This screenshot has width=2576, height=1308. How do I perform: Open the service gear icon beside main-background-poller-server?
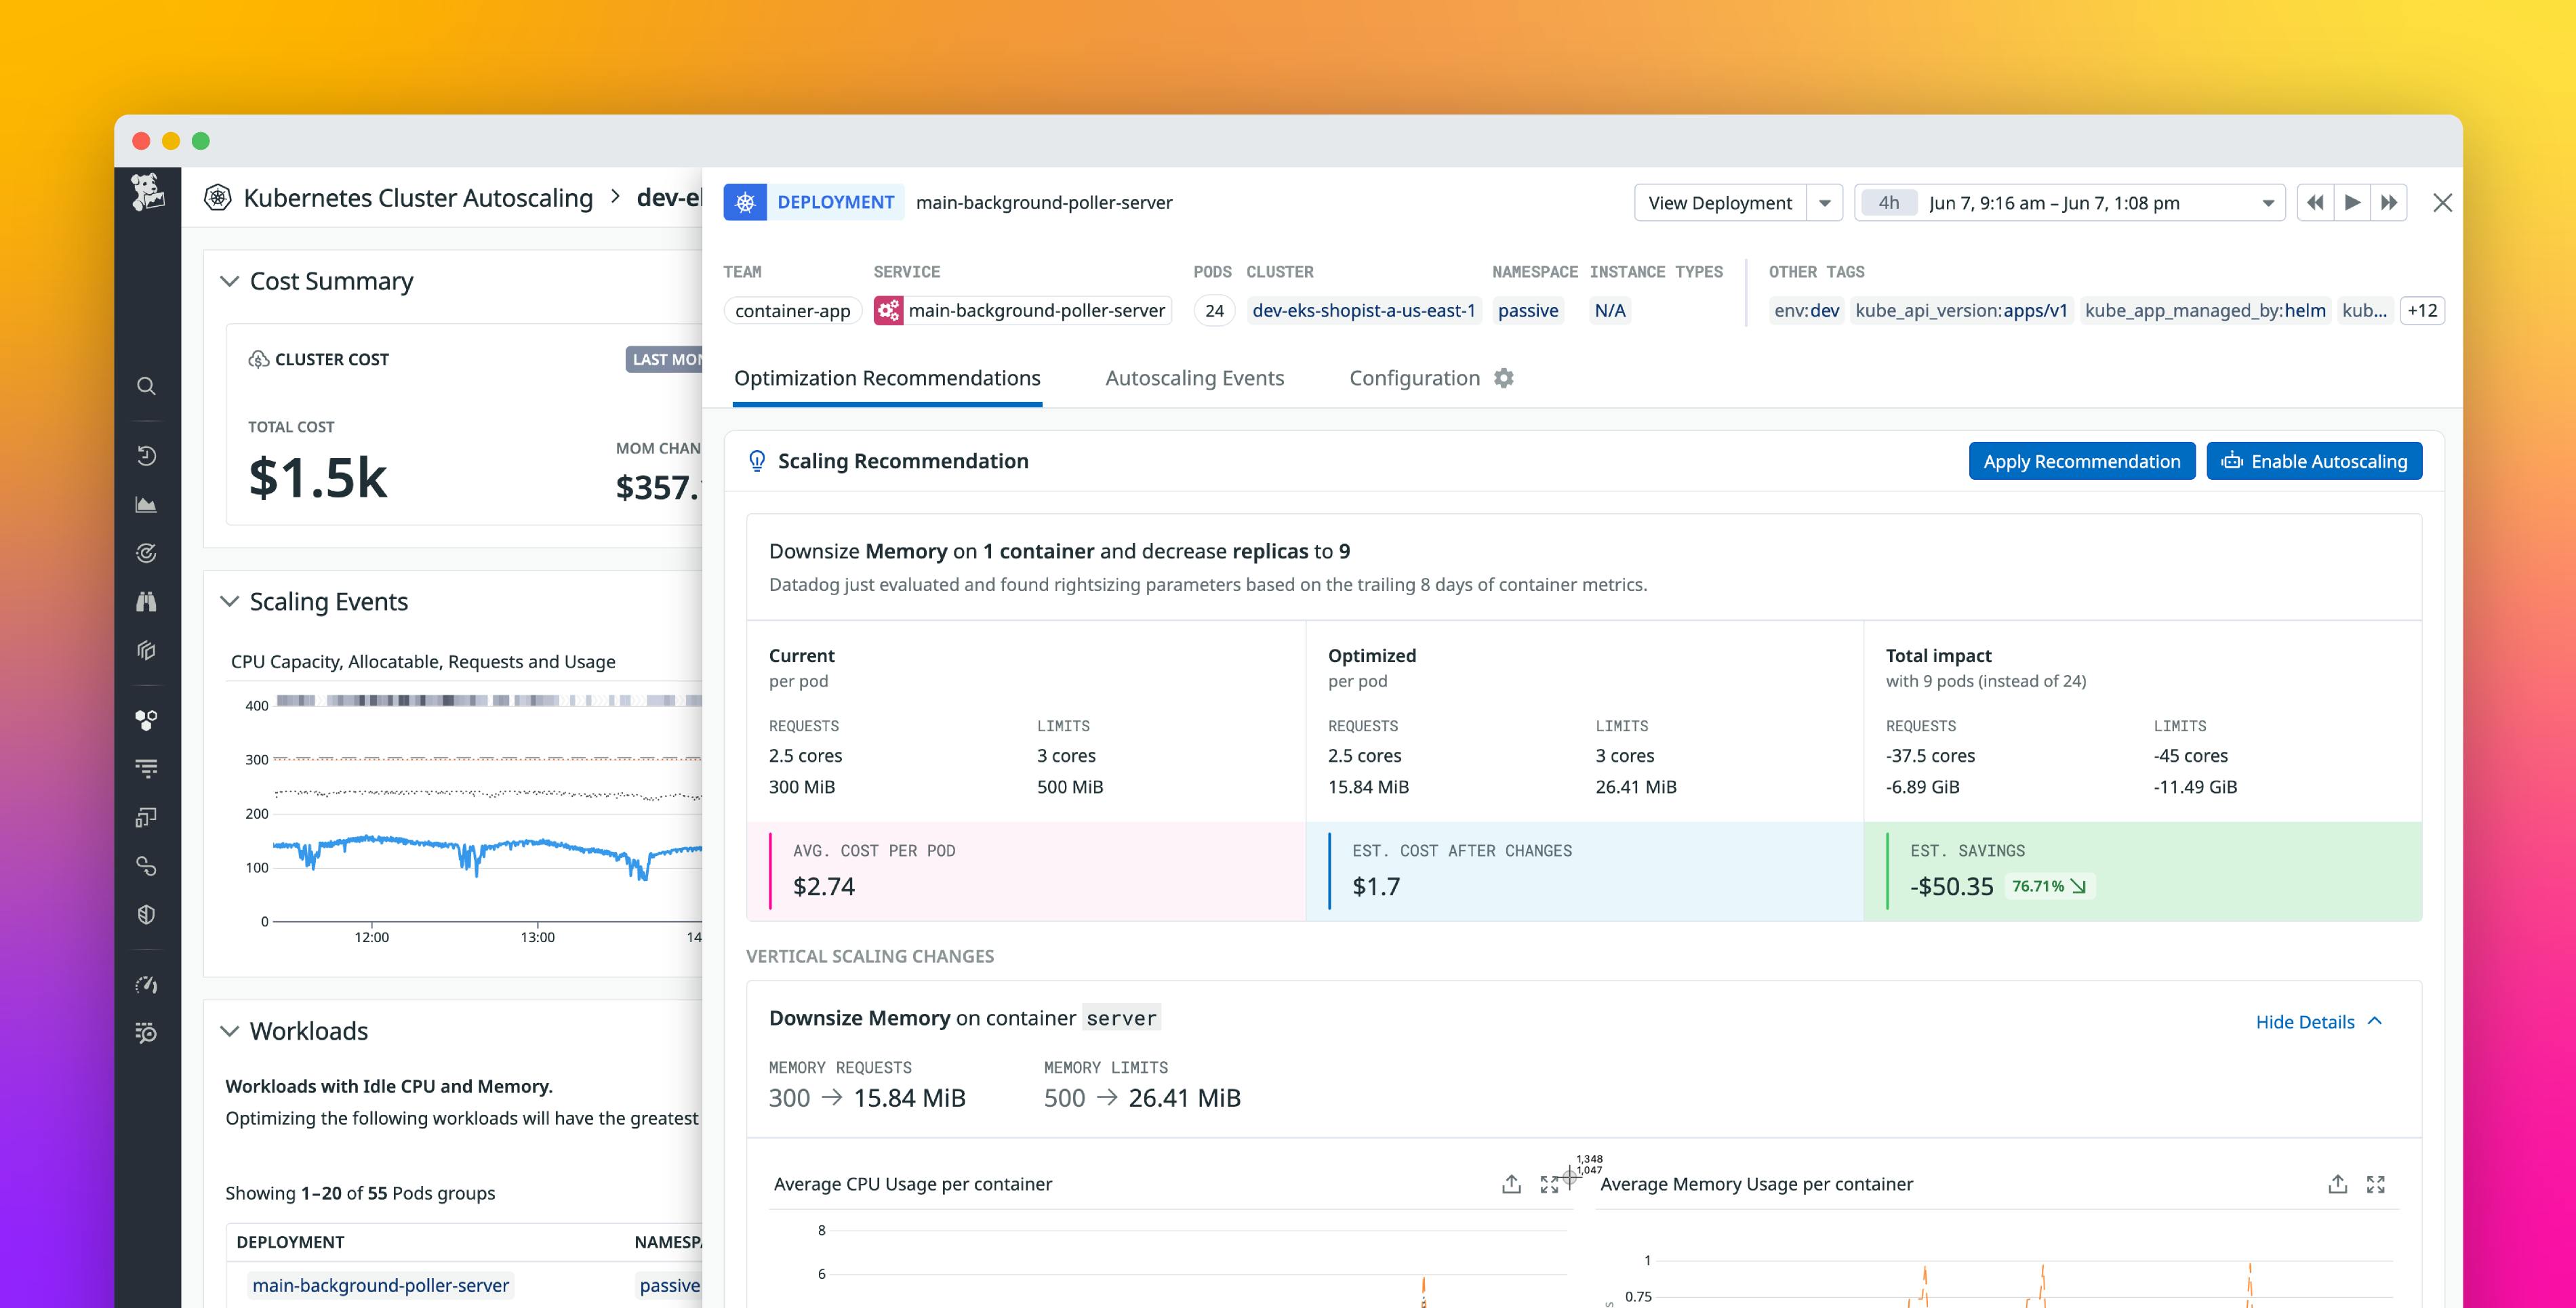(x=889, y=310)
